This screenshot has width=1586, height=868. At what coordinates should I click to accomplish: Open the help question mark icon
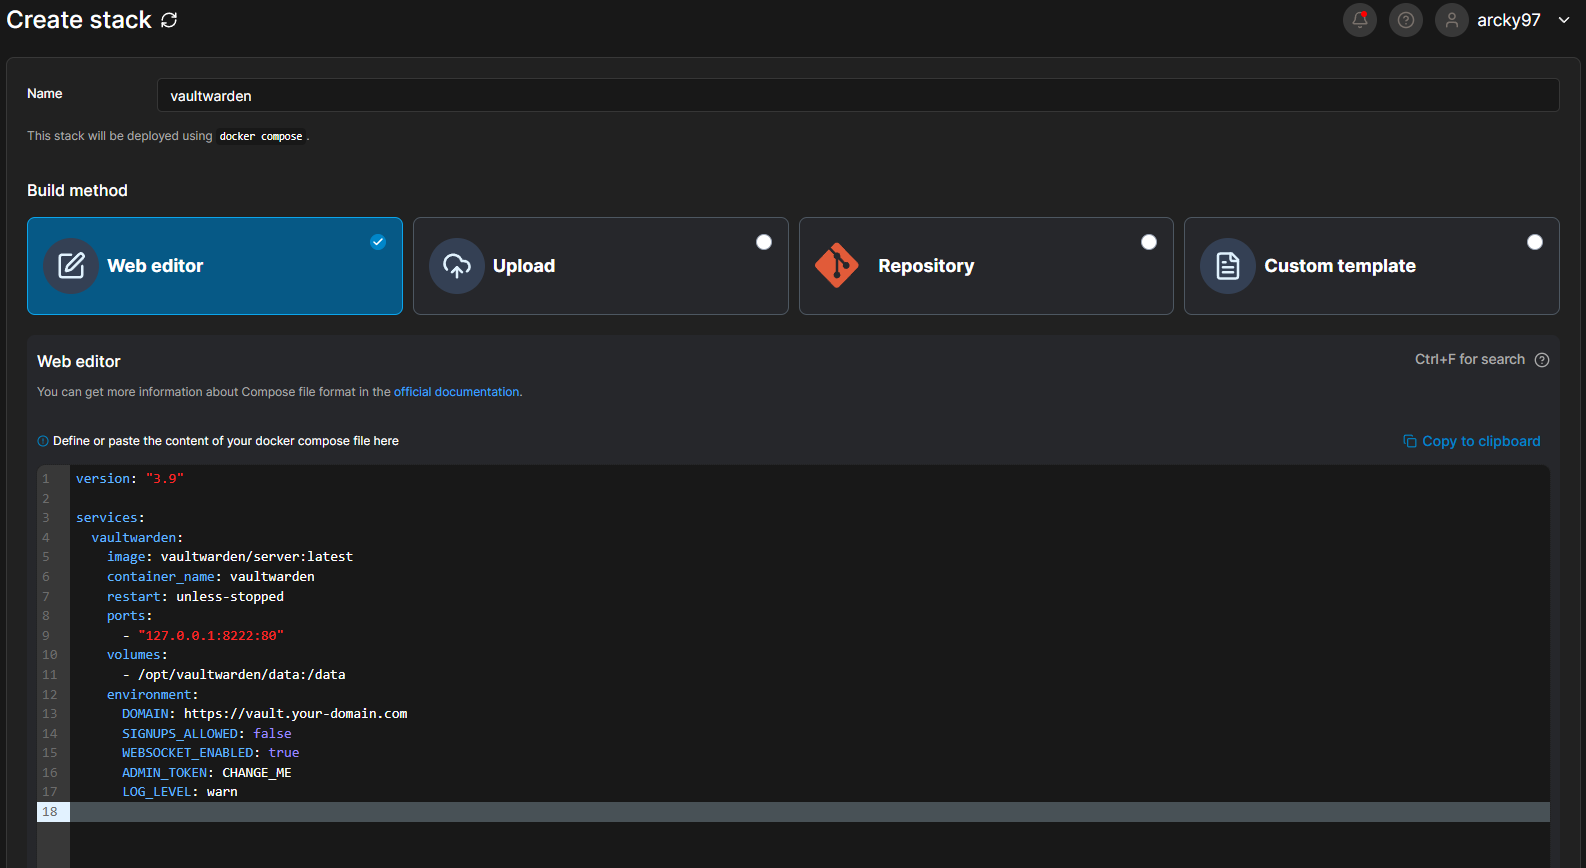[x=1406, y=20]
